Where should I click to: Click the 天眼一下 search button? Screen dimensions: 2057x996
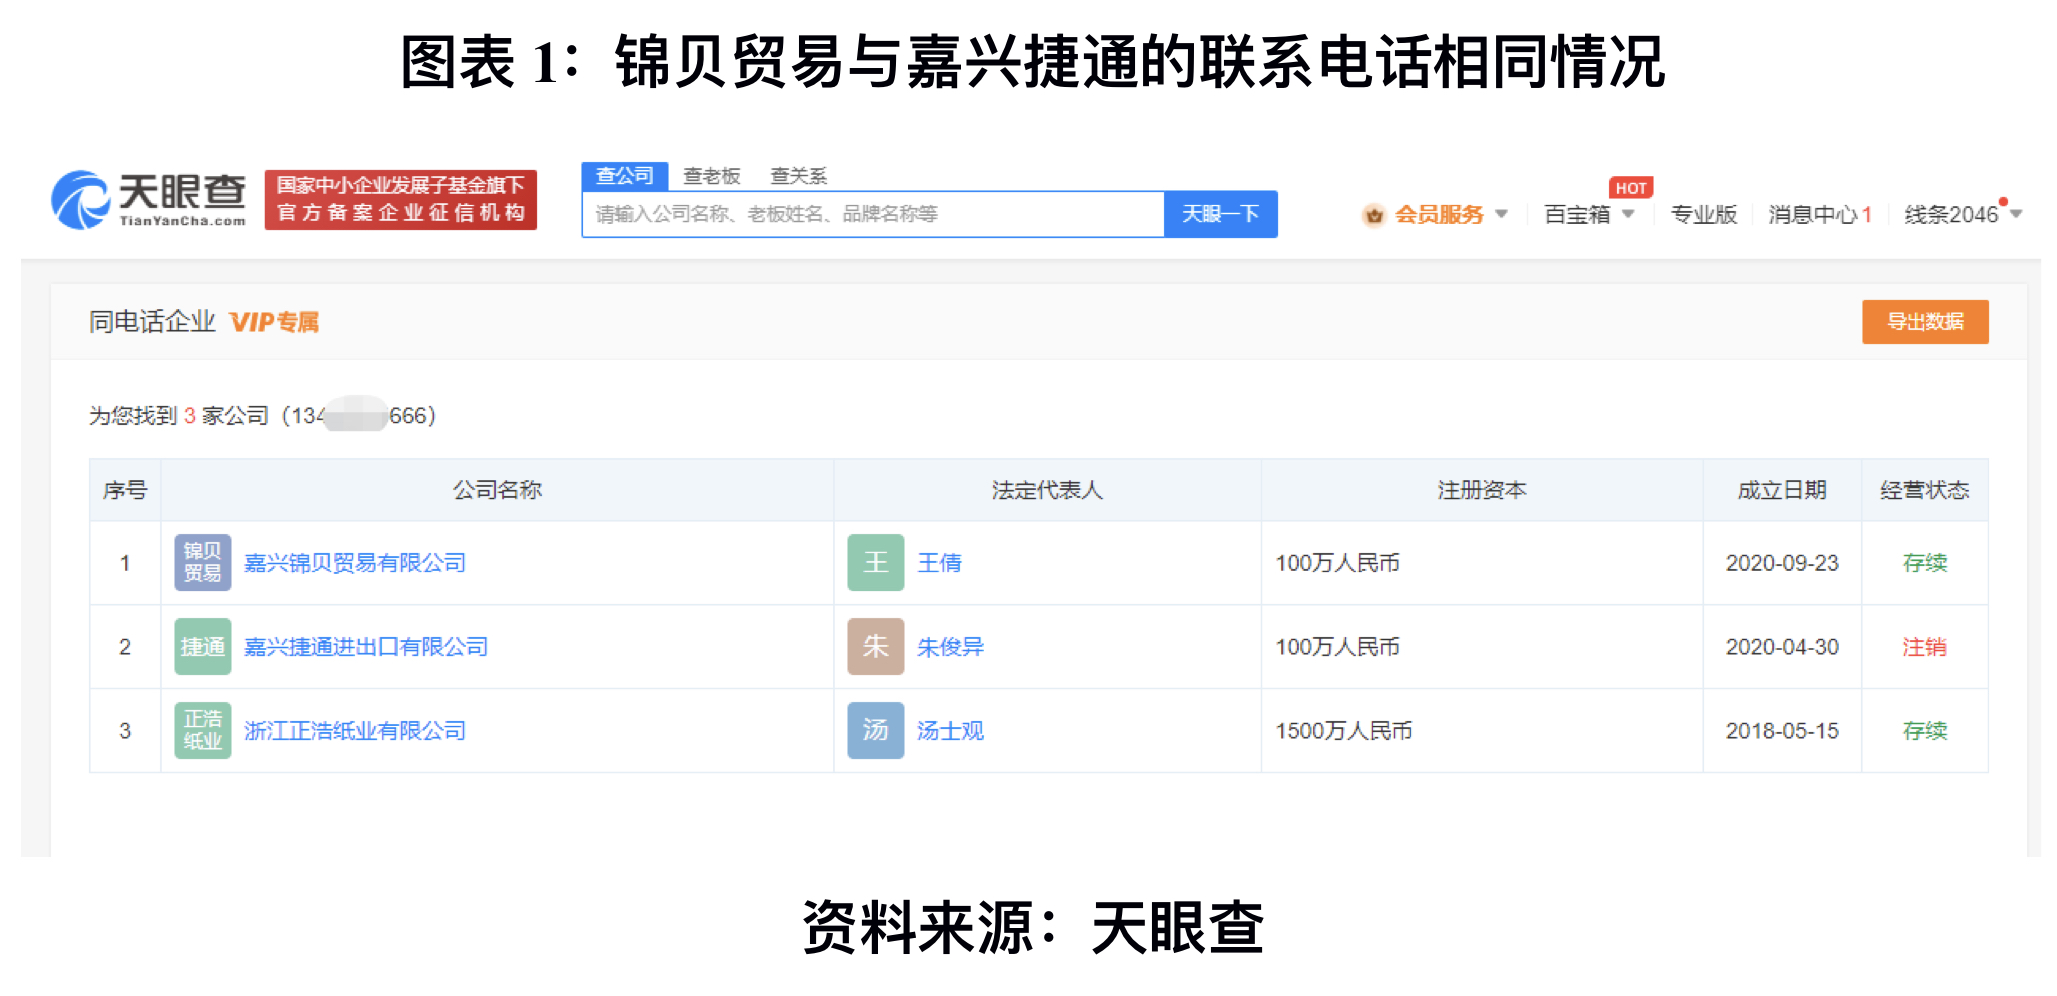(x=1220, y=214)
